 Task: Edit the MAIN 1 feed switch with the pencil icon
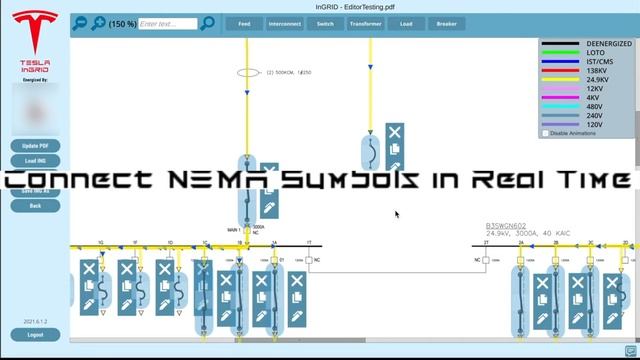[x=269, y=207]
